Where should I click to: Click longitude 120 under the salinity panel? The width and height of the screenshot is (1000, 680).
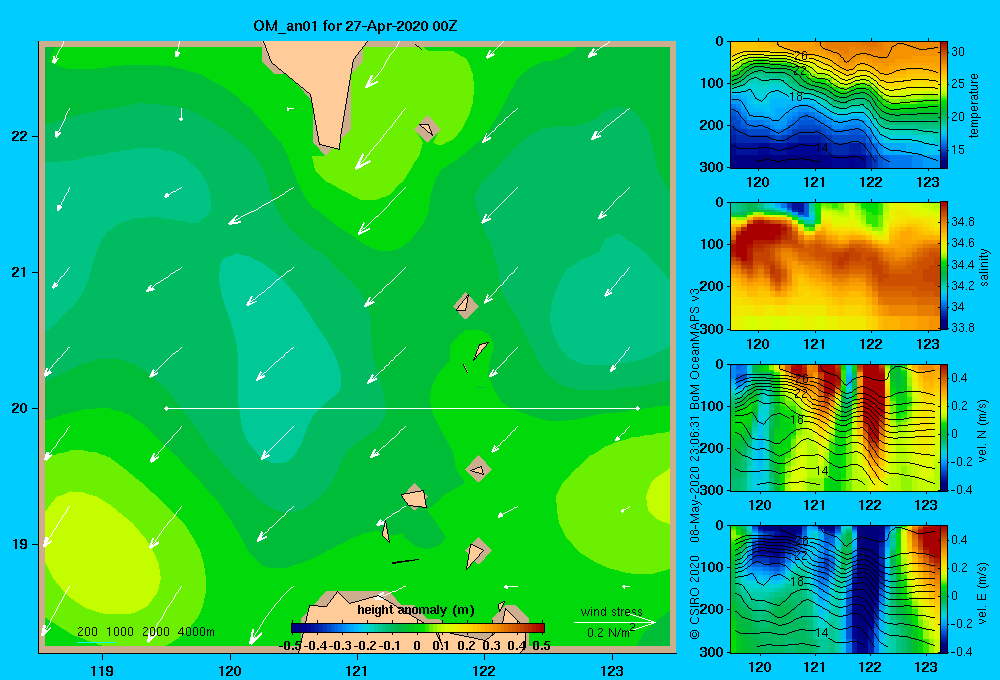[x=758, y=344]
